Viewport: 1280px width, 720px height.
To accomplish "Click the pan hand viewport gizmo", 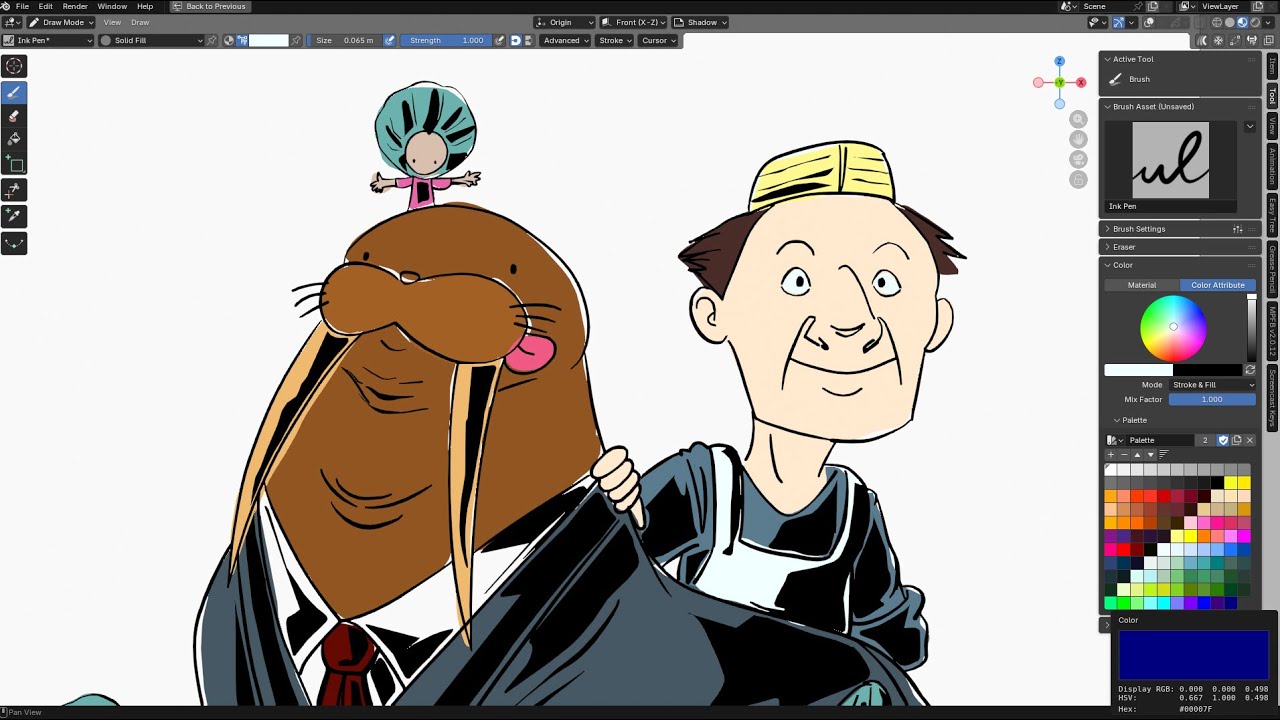I will 1078,139.
